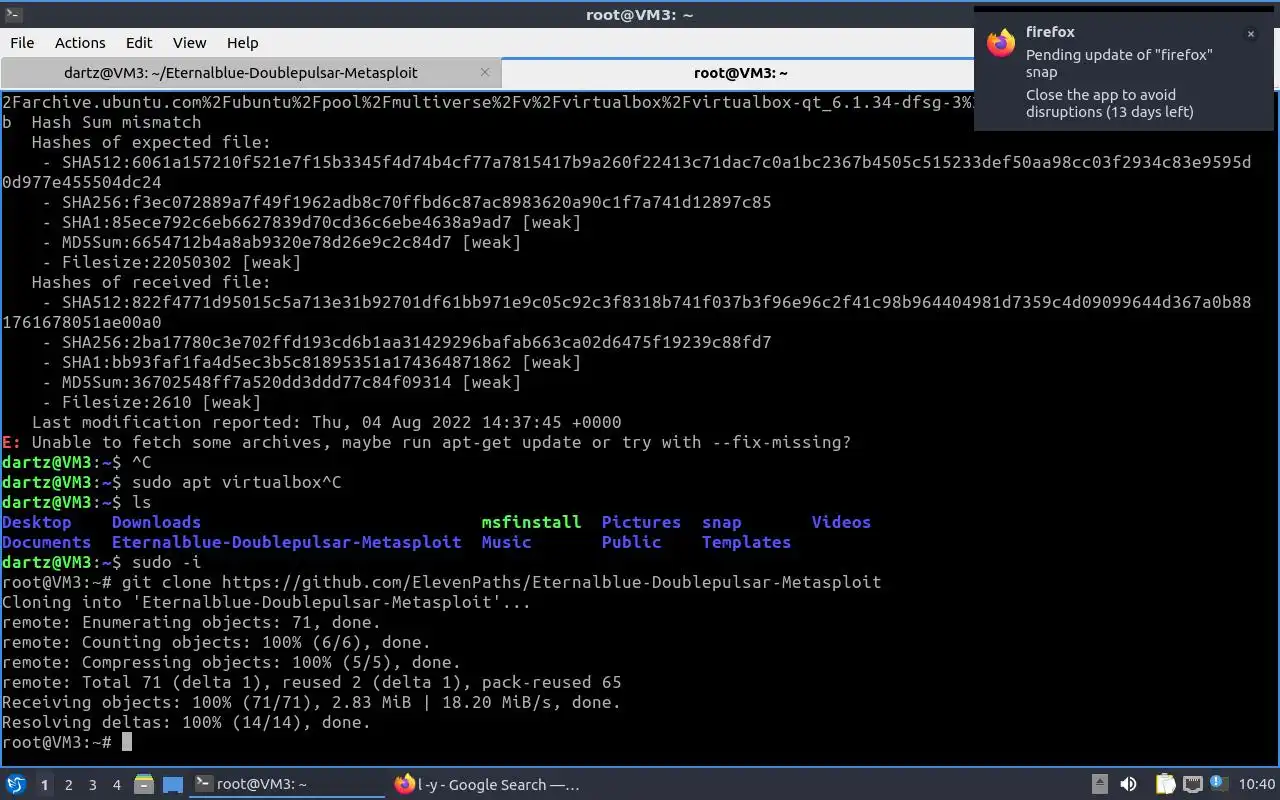Open the volume control speaker icon
Screen dimensions: 1280x800
coord(1128,785)
